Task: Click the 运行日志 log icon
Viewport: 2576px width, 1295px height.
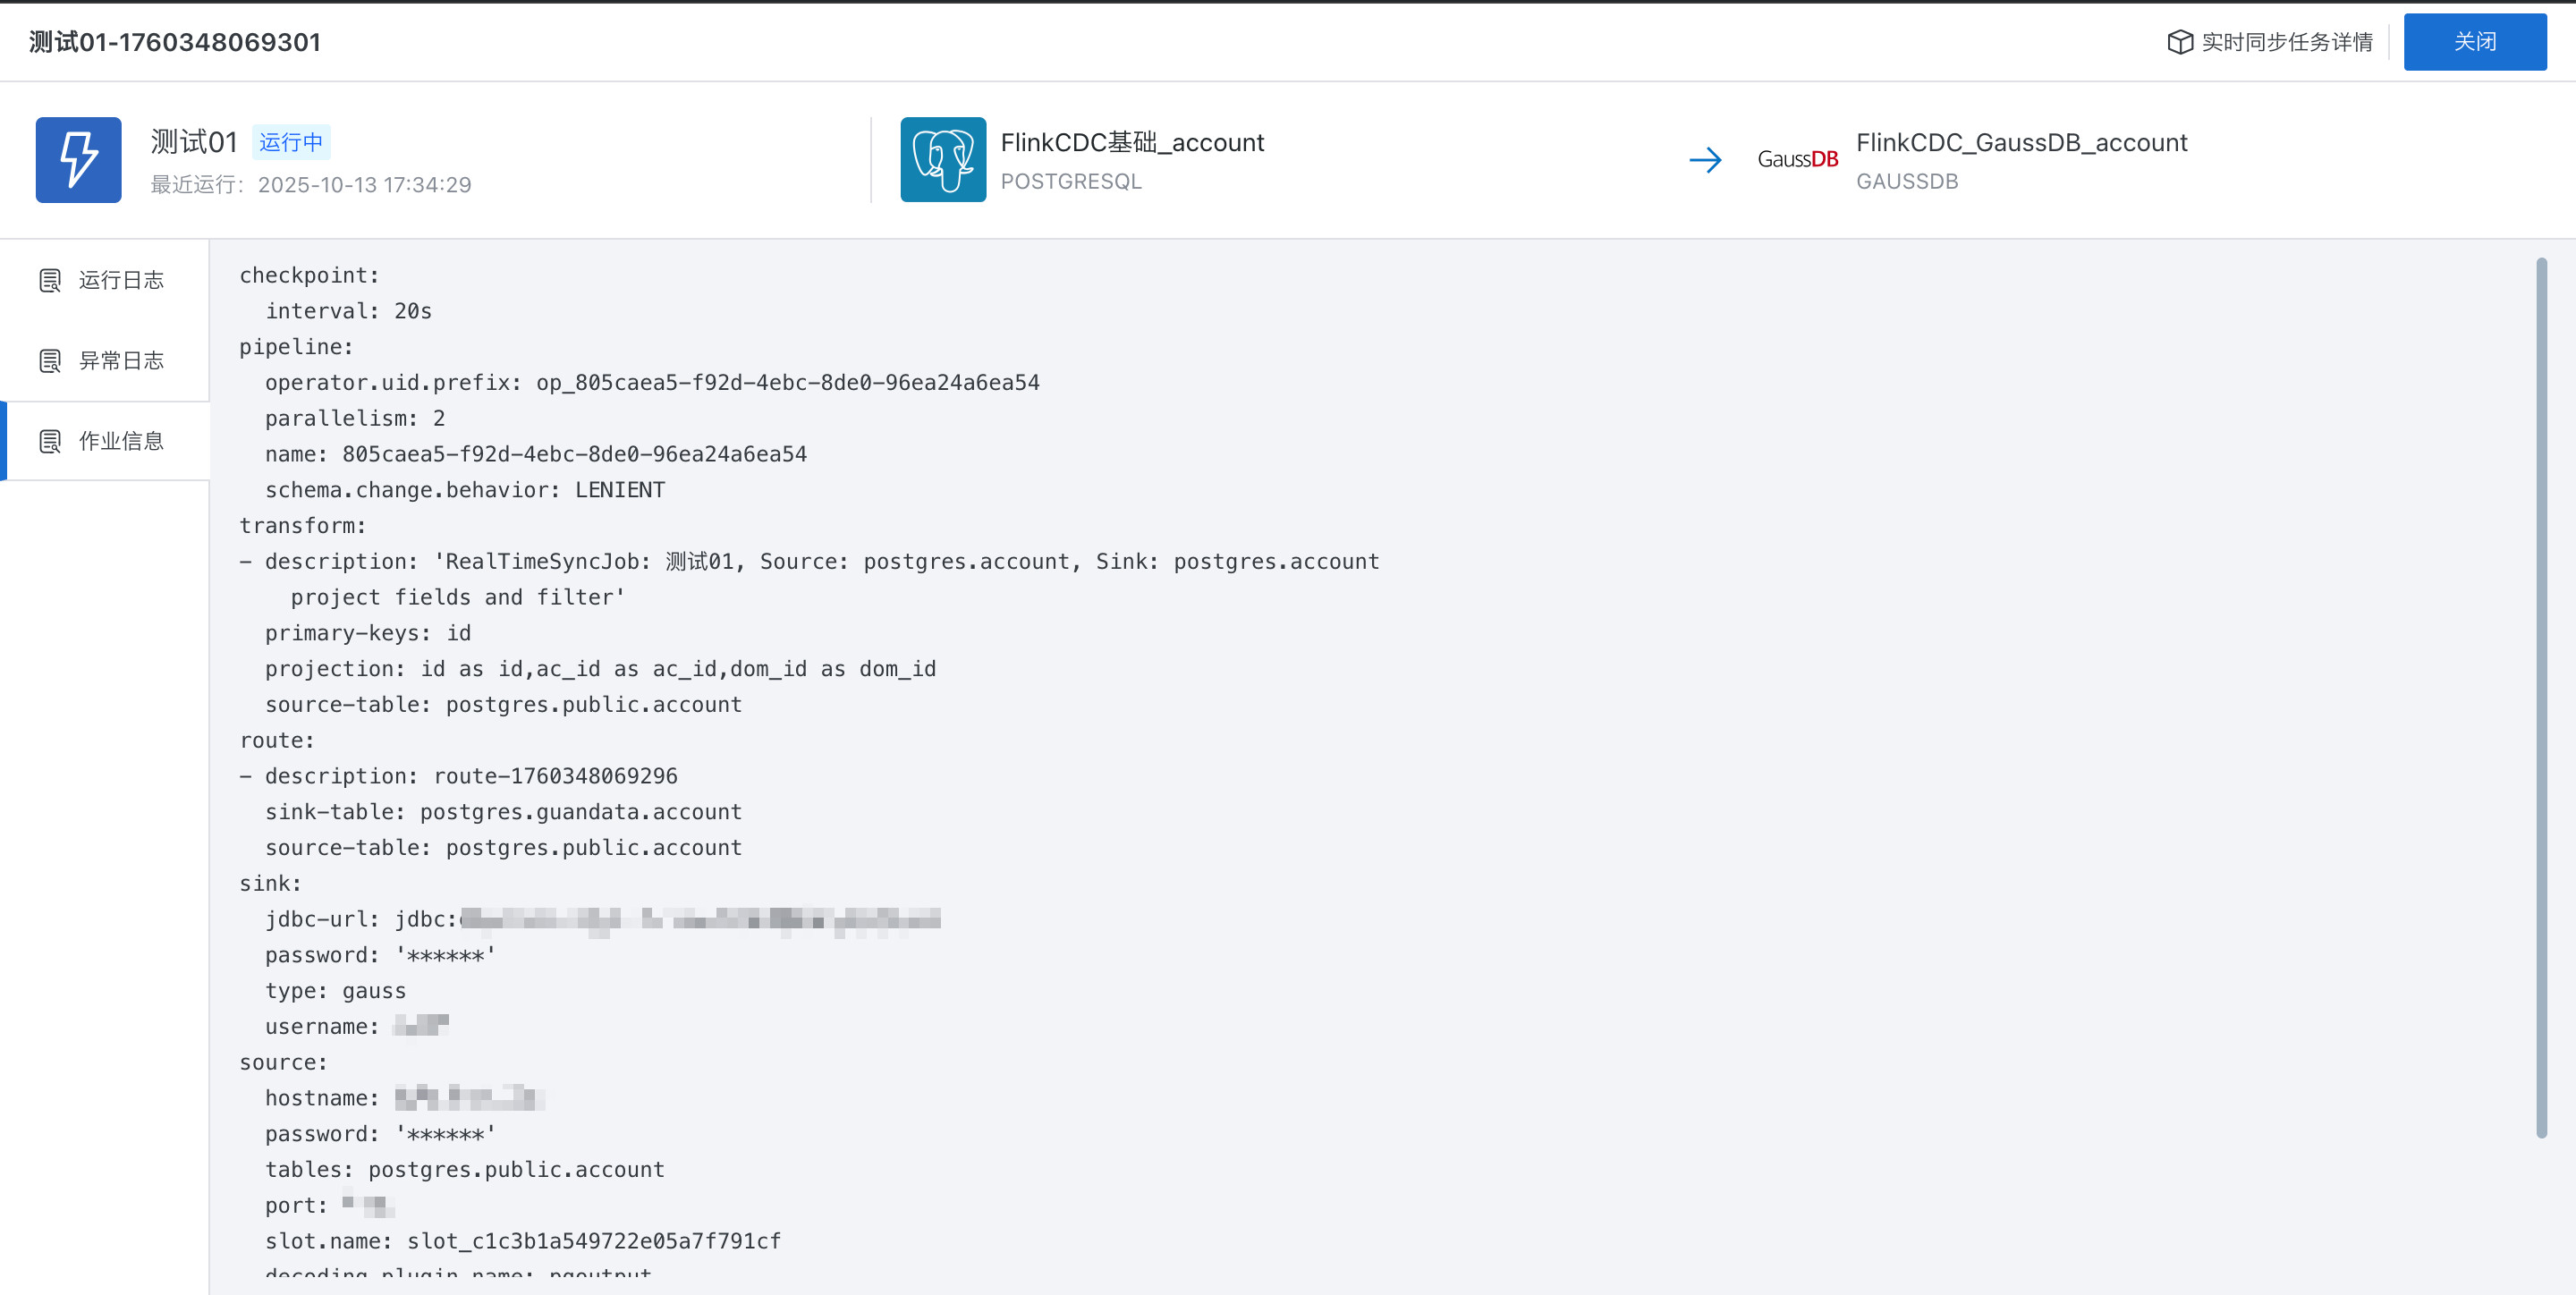Action: pyautogui.click(x=50, y=280)
